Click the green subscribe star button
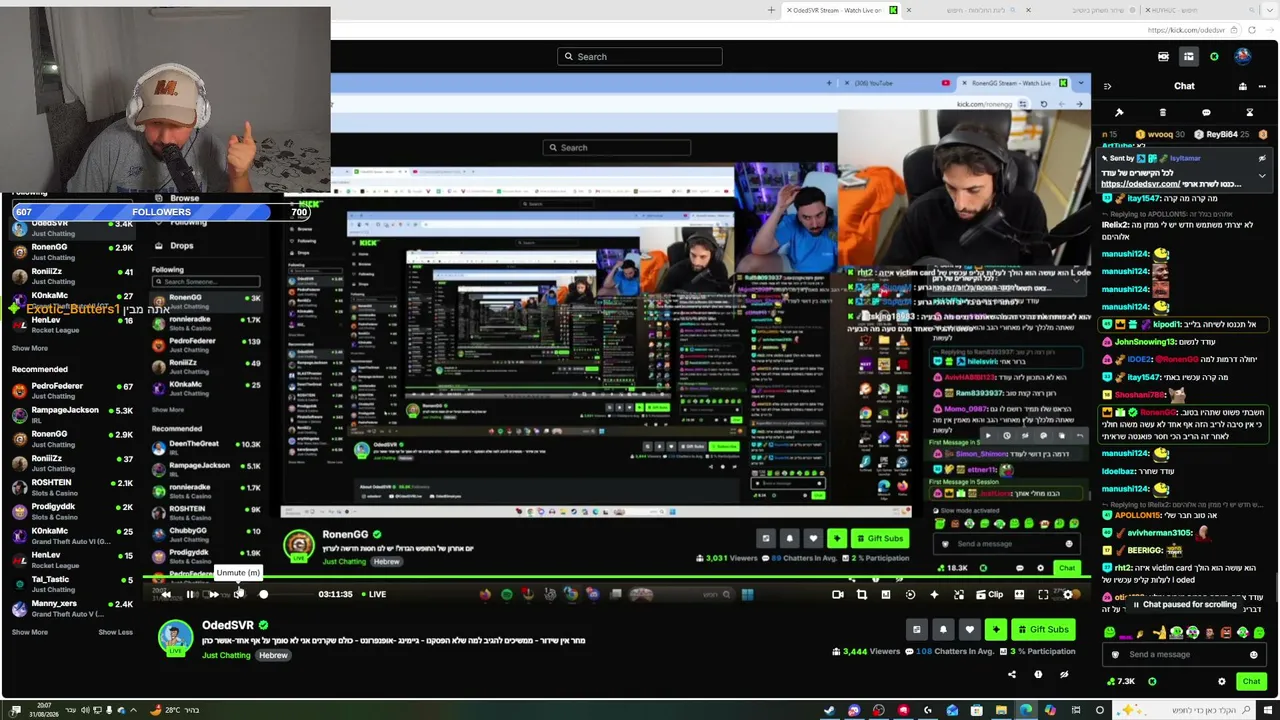Viewport: 1280px width, 720px height. [x=996, y=629]
